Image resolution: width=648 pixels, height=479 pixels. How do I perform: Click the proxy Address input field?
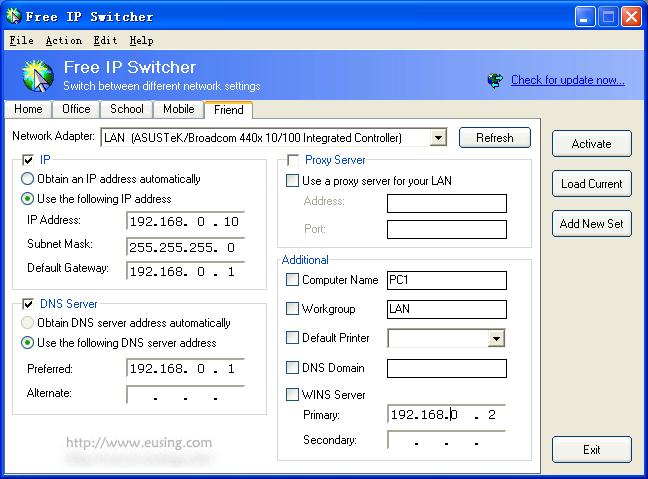tap(446, 202)
